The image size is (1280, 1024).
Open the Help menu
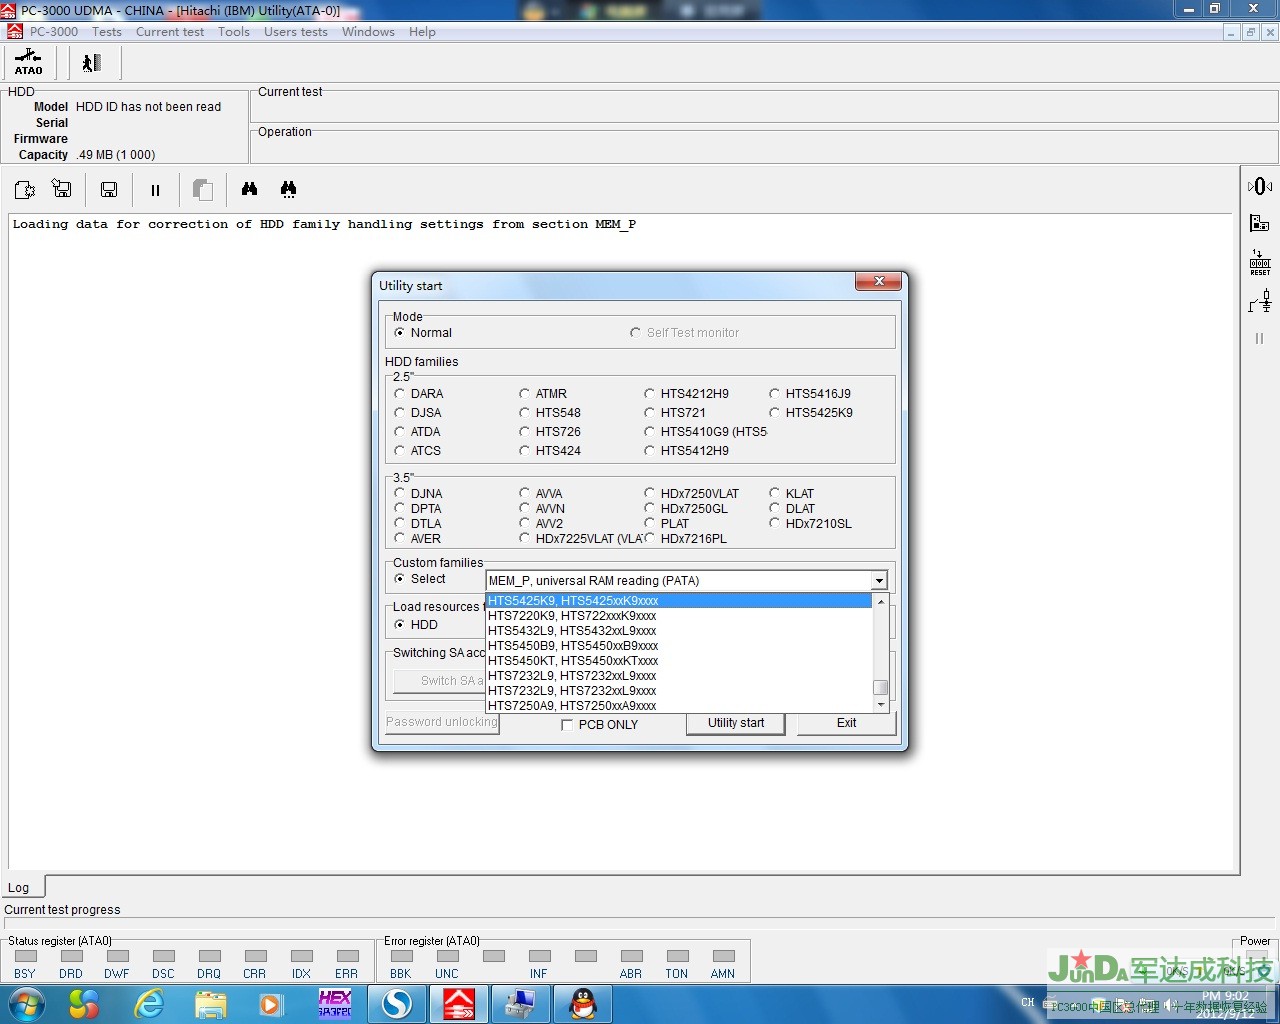tap(422, 32)
